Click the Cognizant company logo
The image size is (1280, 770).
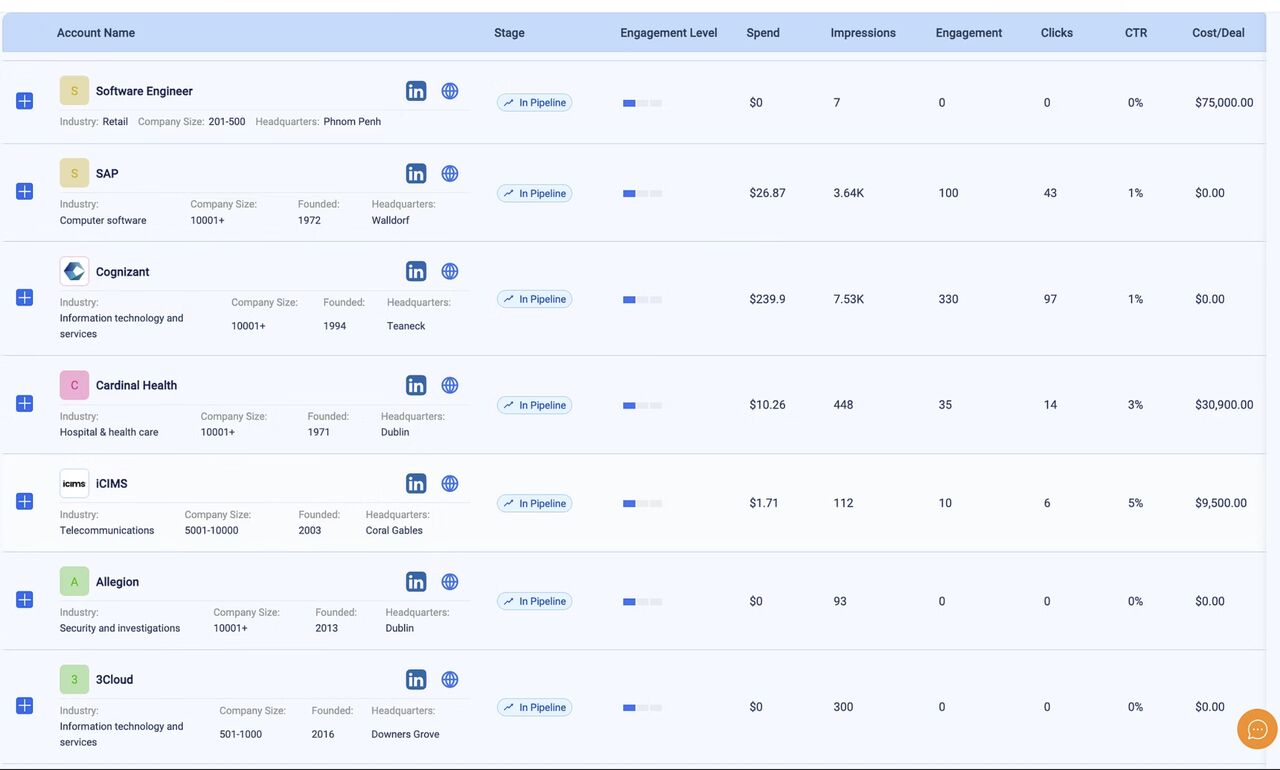click(74, 271)
